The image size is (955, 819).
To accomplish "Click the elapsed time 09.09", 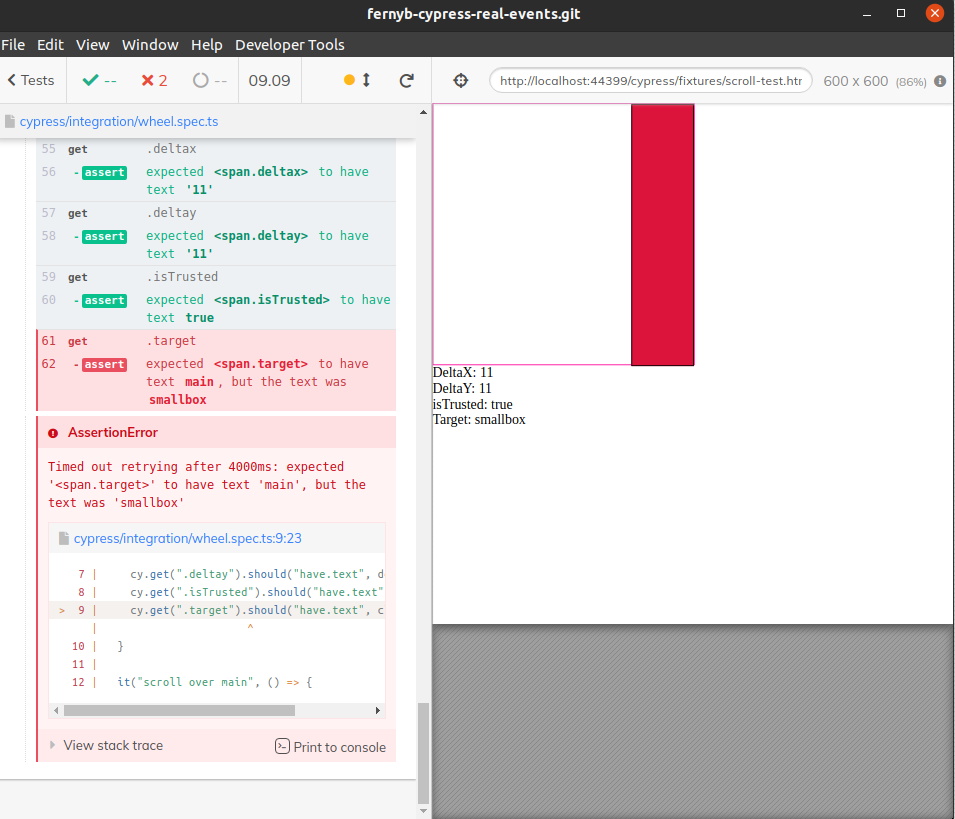I will pyautogui.click(x=269, y=80).
